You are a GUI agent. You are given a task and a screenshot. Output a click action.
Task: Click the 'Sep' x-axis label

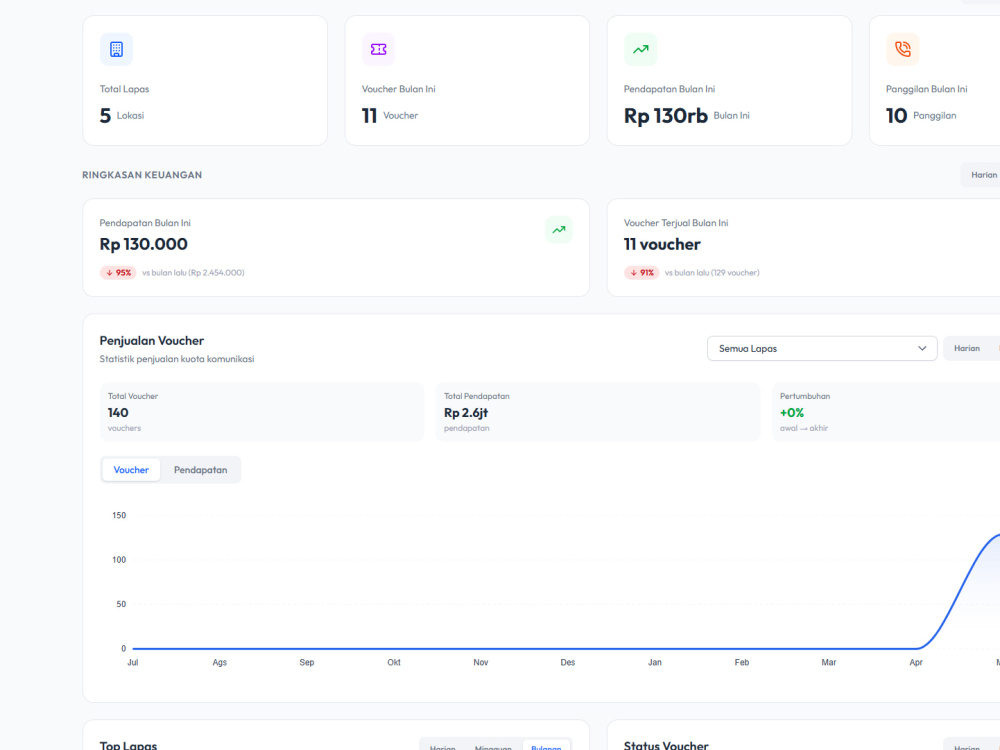[307, 663]
